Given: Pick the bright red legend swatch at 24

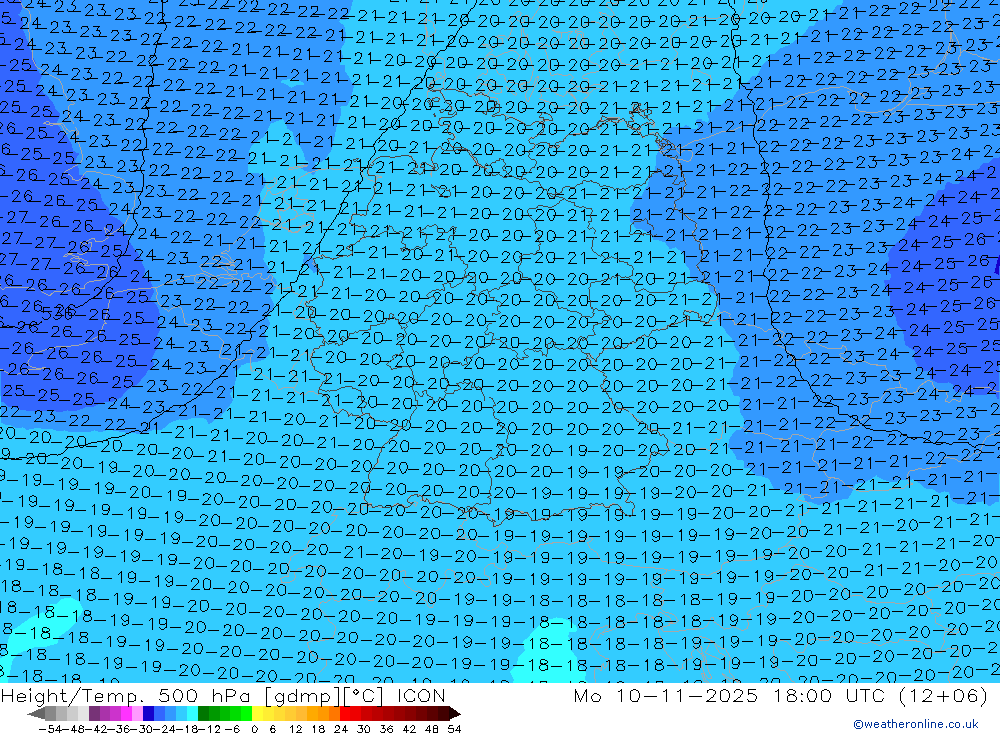Looking at the screenshot, I should (345, 713).
